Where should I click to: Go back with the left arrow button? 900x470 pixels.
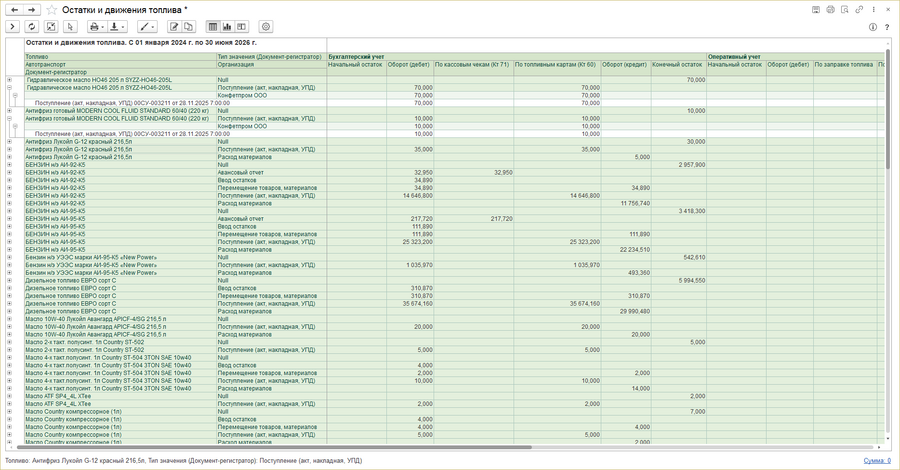14,10
